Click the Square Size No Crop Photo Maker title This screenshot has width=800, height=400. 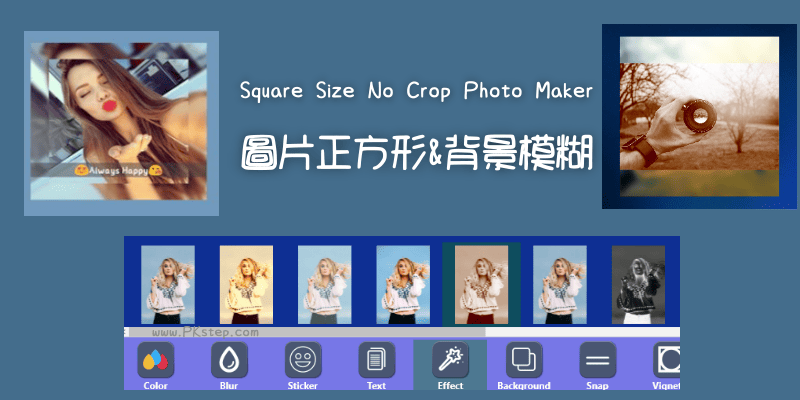pos(416,91)
